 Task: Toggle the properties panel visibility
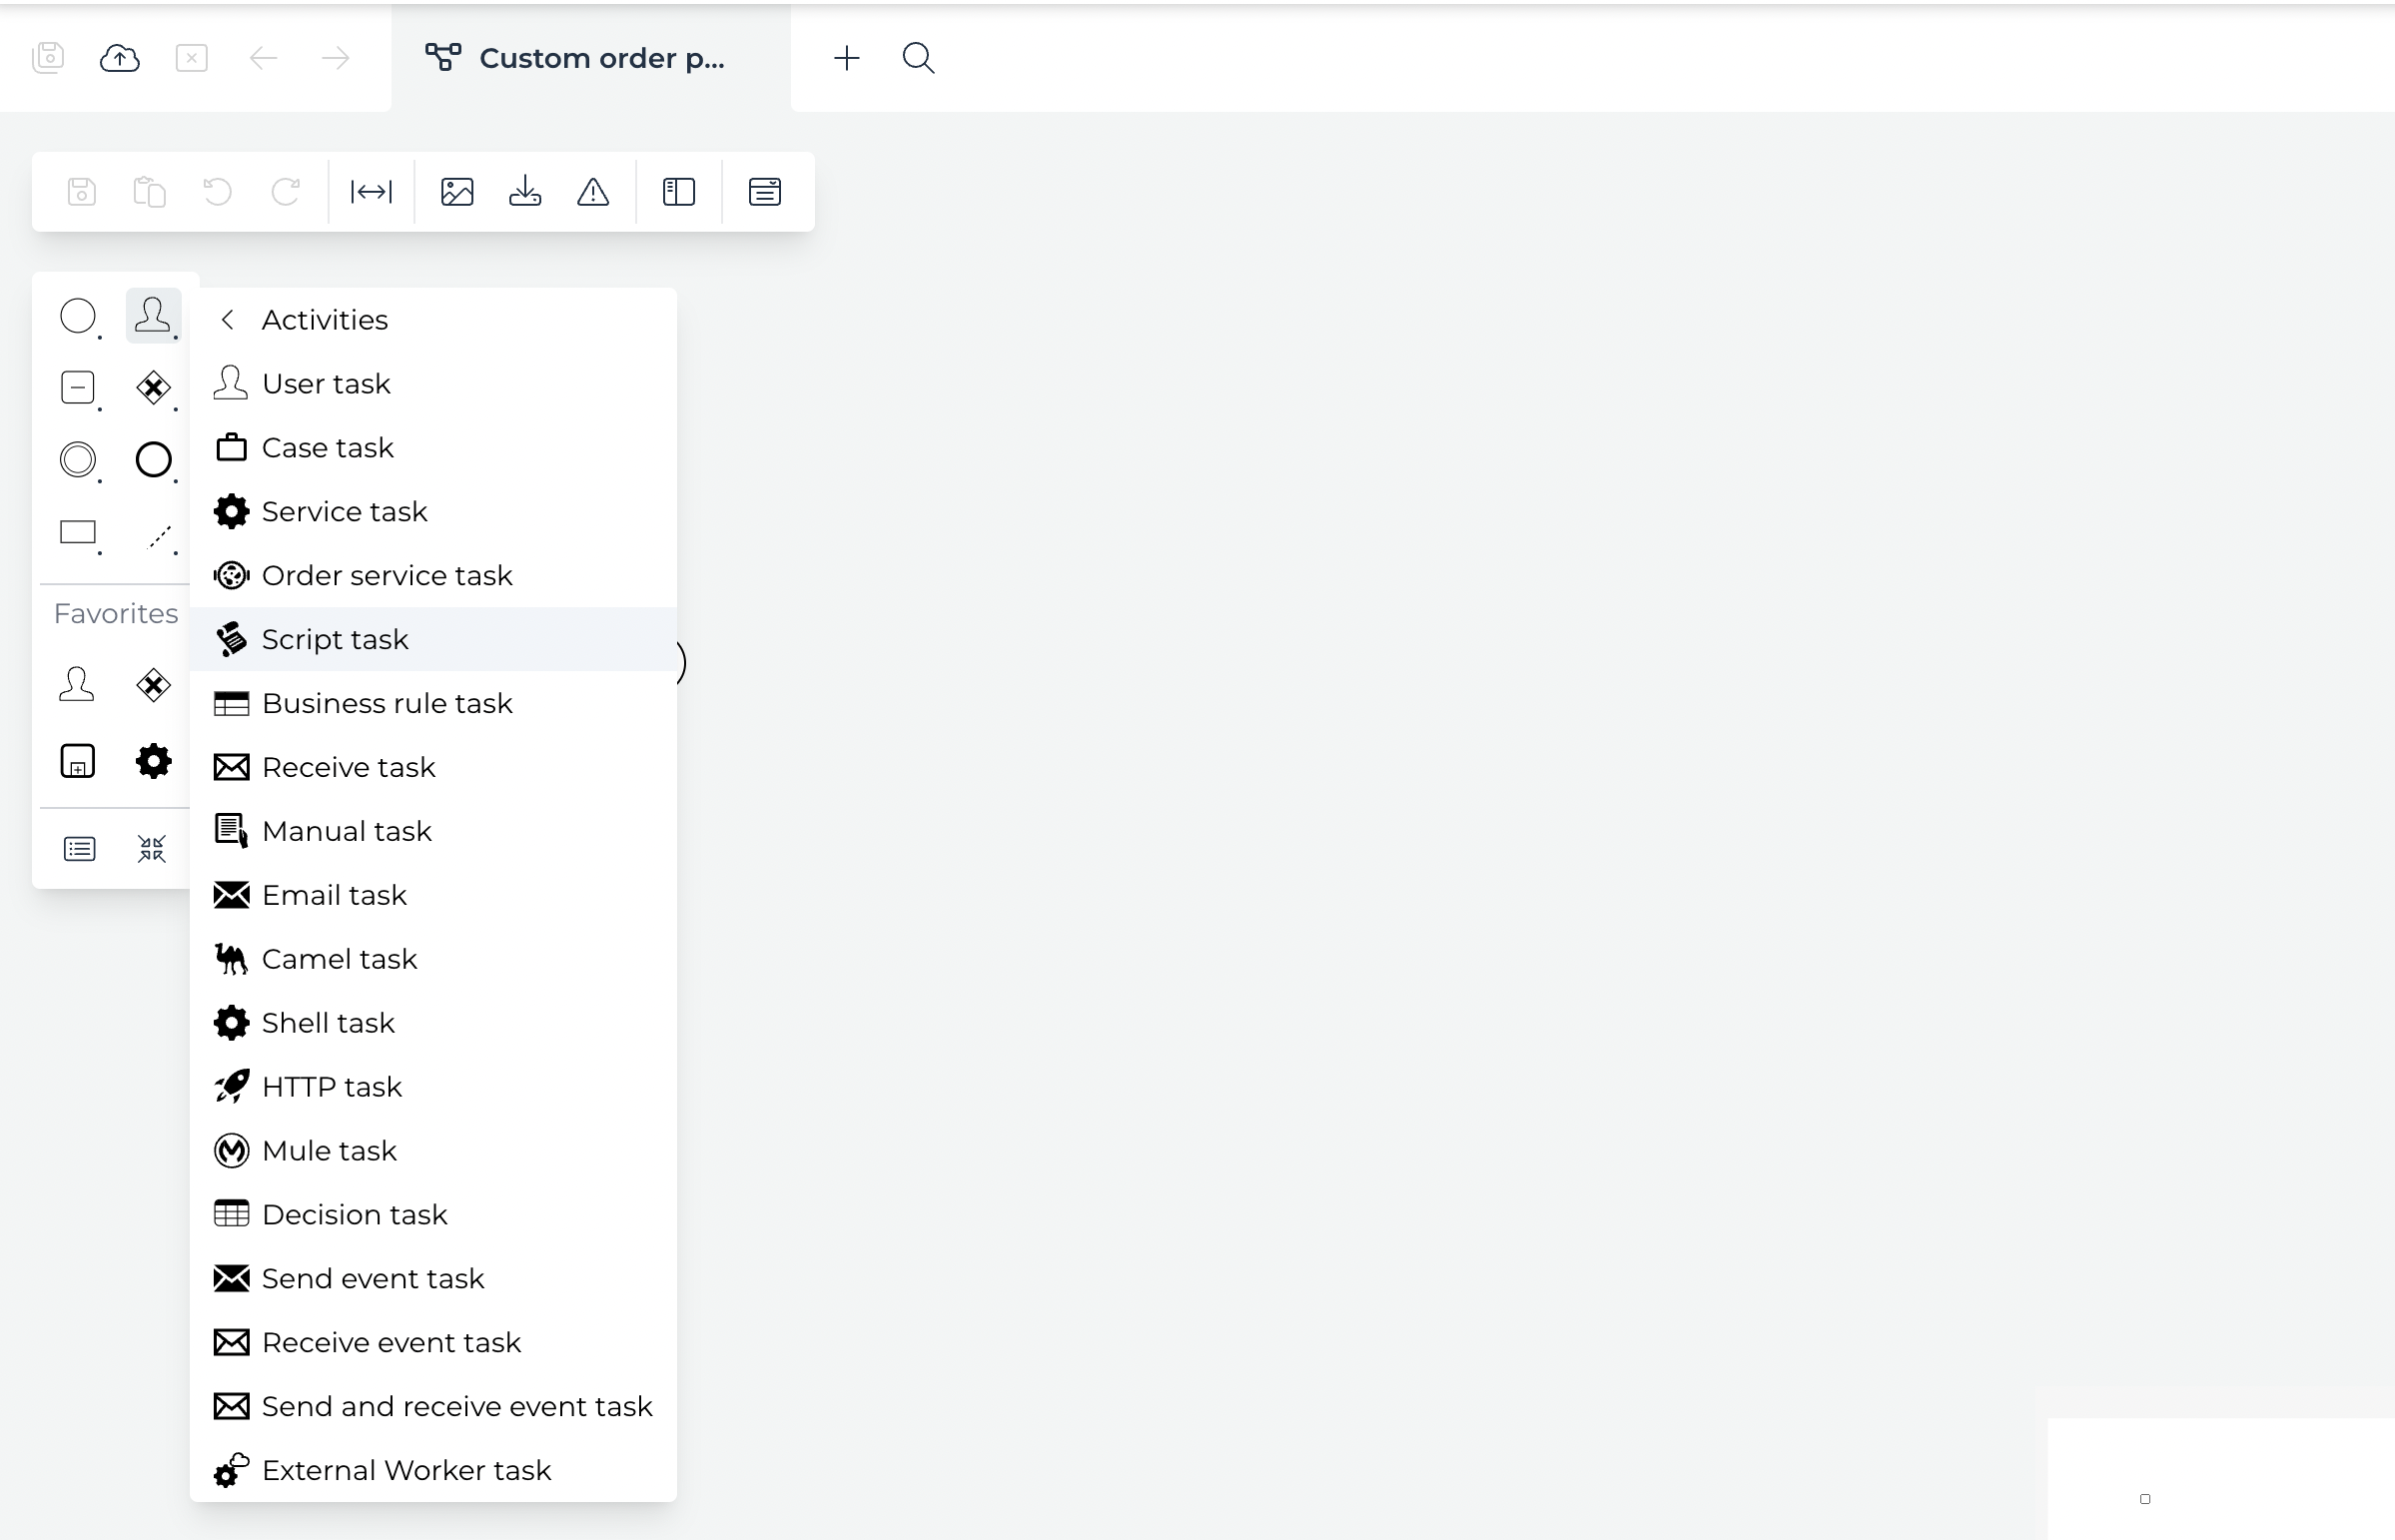click(764, 190)
